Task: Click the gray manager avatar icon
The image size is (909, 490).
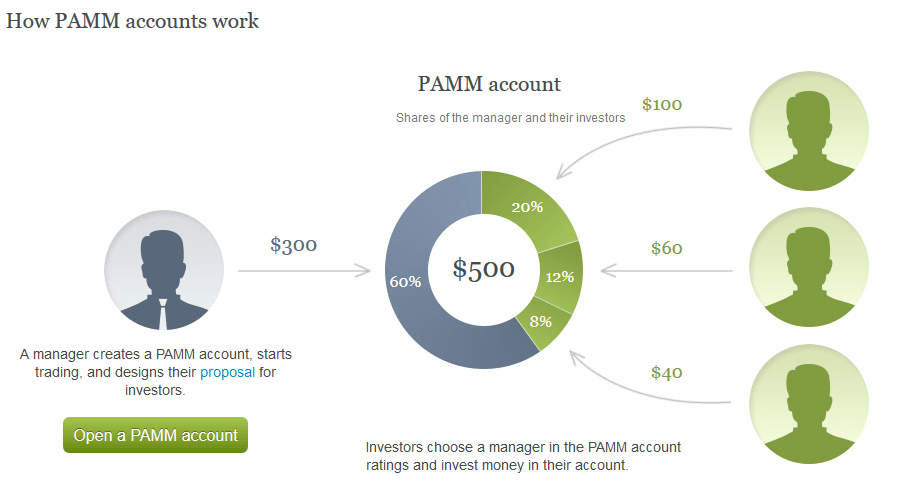Action: coord(164,270)
